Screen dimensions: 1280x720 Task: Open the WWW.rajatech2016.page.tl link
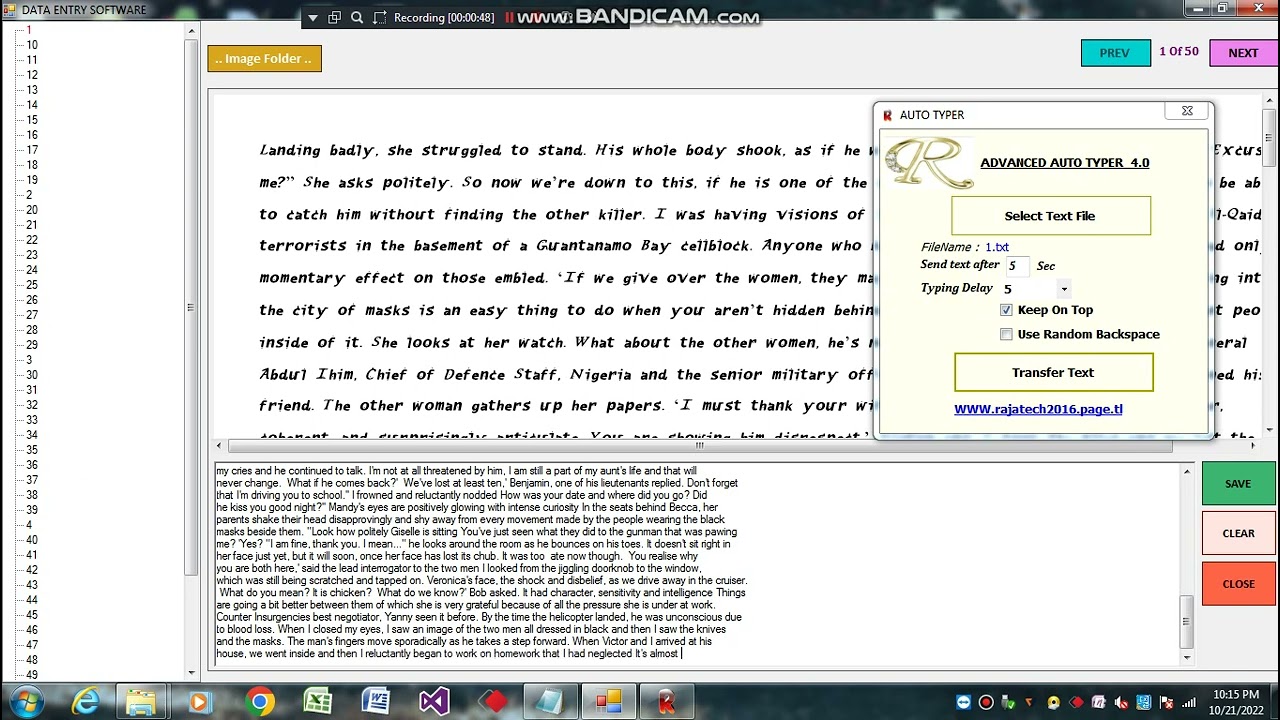tap(1038, 409)
